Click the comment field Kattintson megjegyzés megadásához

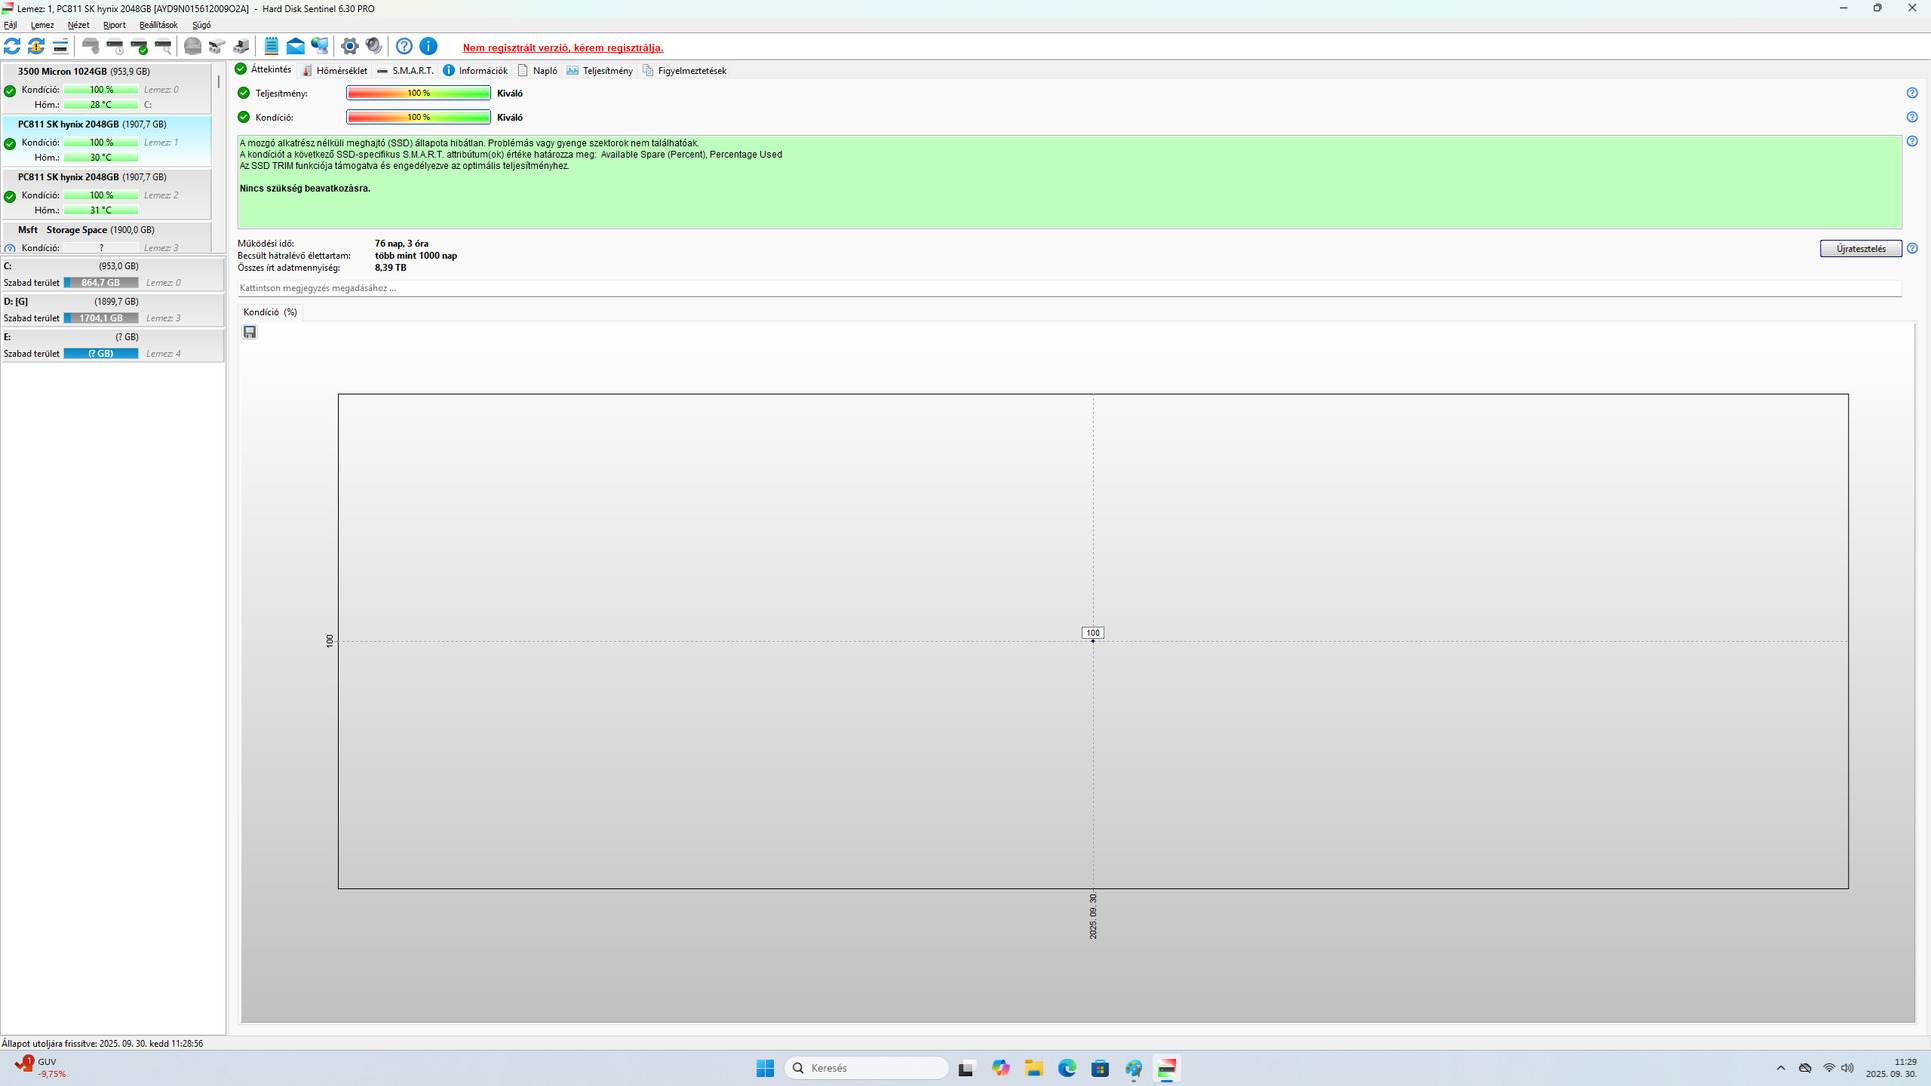coord(318,288)
